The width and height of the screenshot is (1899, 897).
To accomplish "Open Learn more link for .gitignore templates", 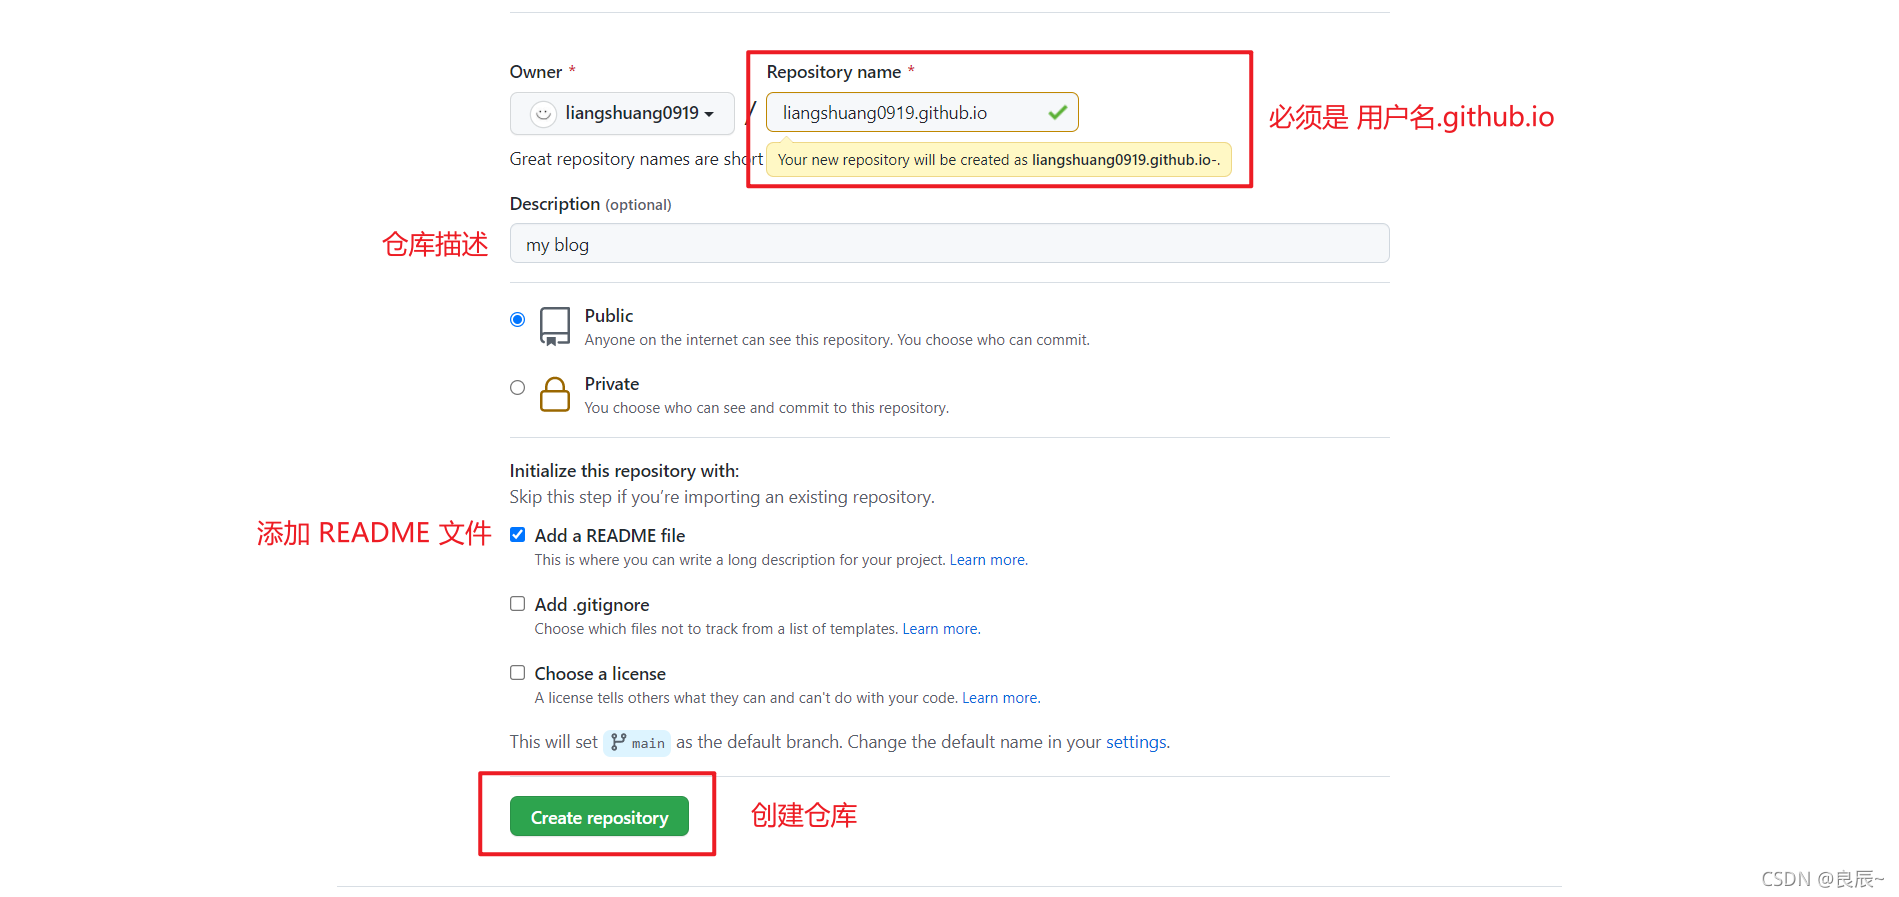I will pos(940,629).
